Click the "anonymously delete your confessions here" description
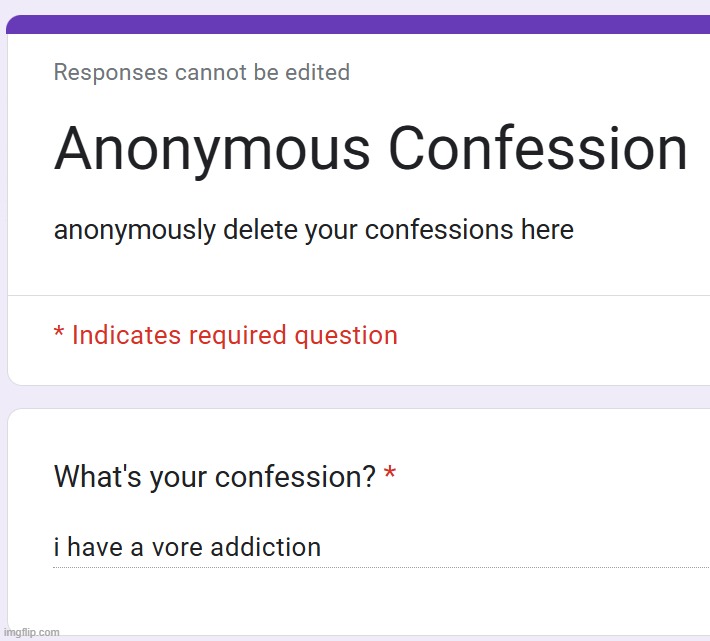This screenshot has width=710, height=641. coord(313,230)
